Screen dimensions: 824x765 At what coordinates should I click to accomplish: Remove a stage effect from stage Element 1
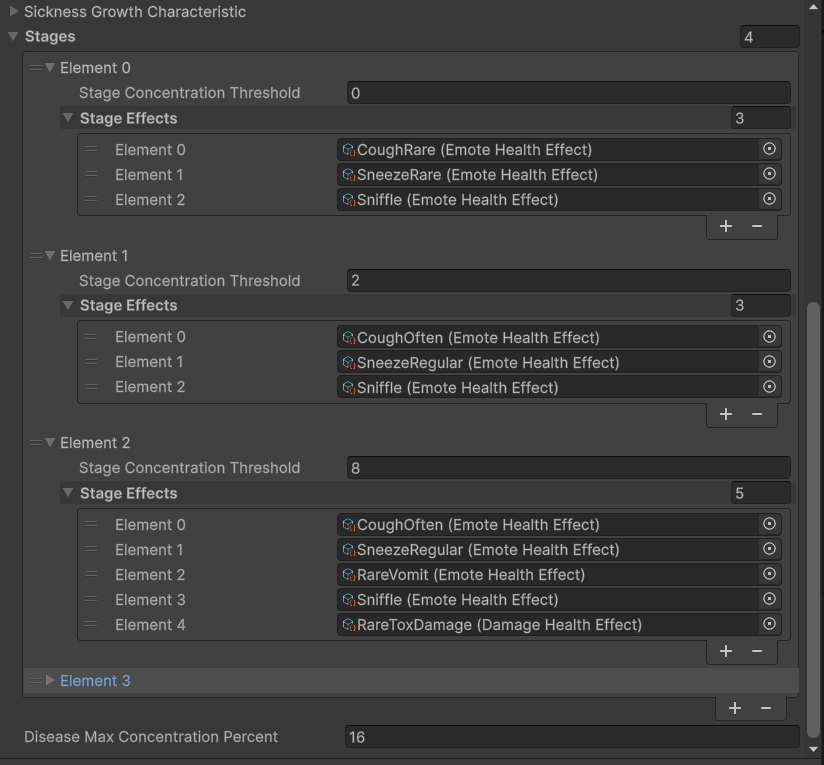(757, 414)
